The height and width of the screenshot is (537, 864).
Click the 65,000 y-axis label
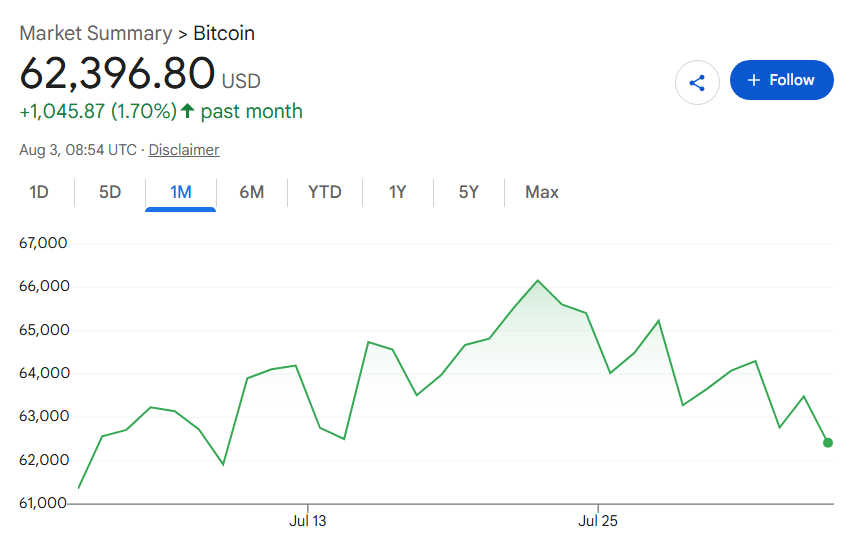tap(44, 330)
